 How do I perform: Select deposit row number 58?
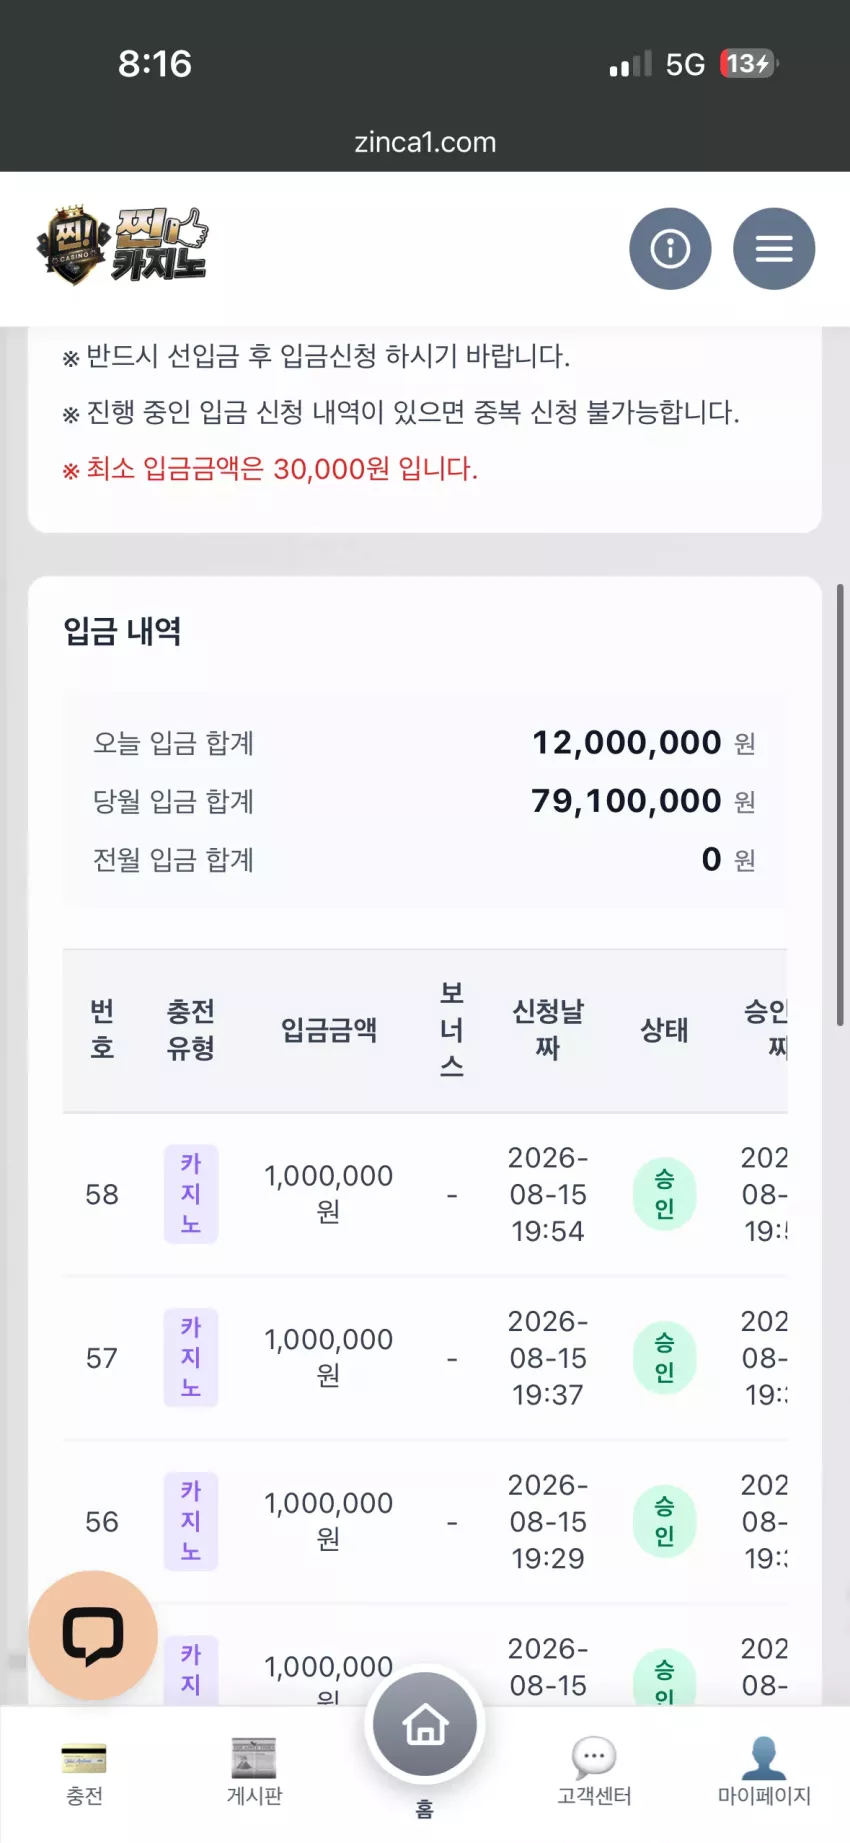coord(425,1194)
